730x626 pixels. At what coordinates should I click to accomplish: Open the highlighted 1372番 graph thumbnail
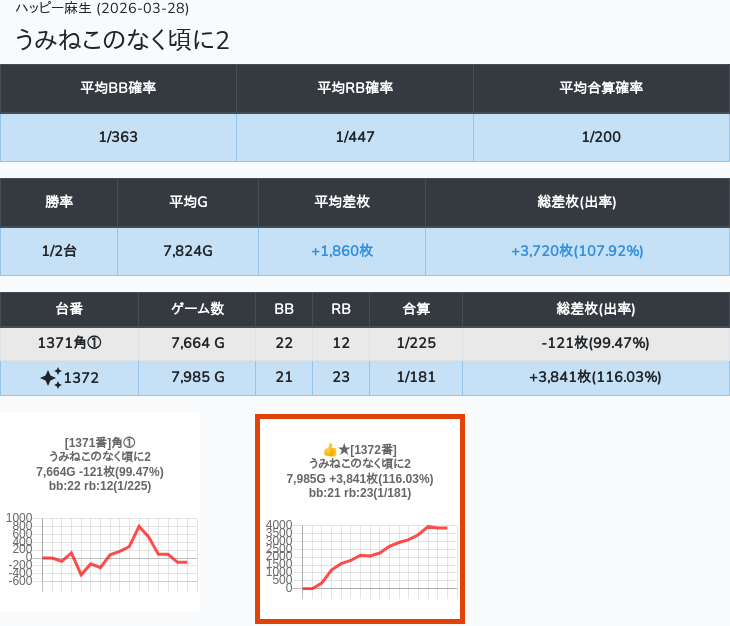[x=360, y=519]
